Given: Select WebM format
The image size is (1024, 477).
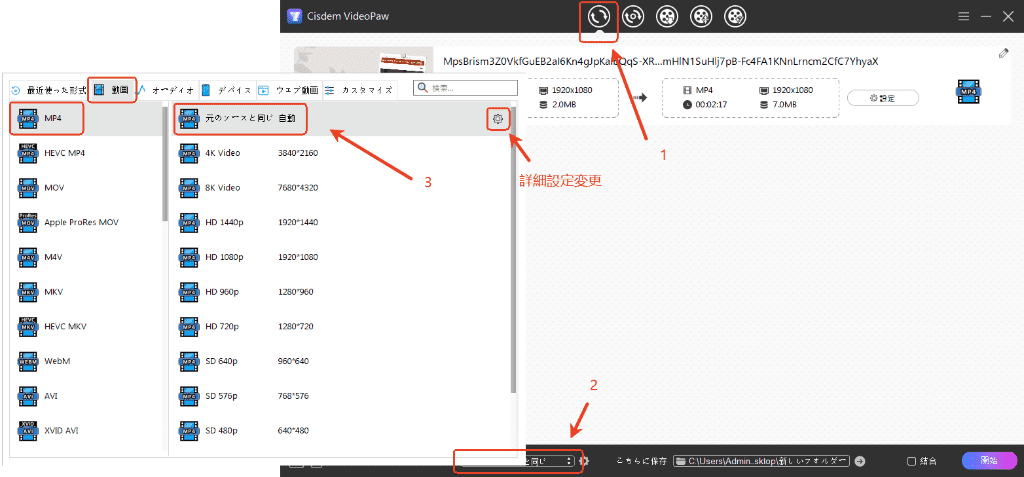Looking at the screenshot, I should tap(85, 361).
